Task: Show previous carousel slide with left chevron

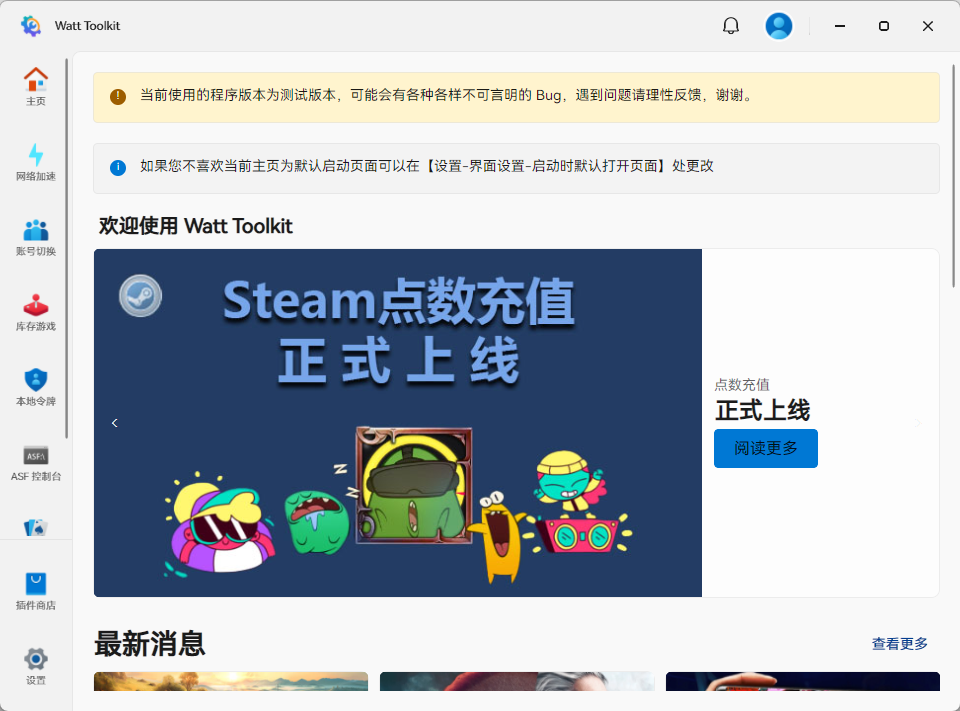Action: (114, 422)
